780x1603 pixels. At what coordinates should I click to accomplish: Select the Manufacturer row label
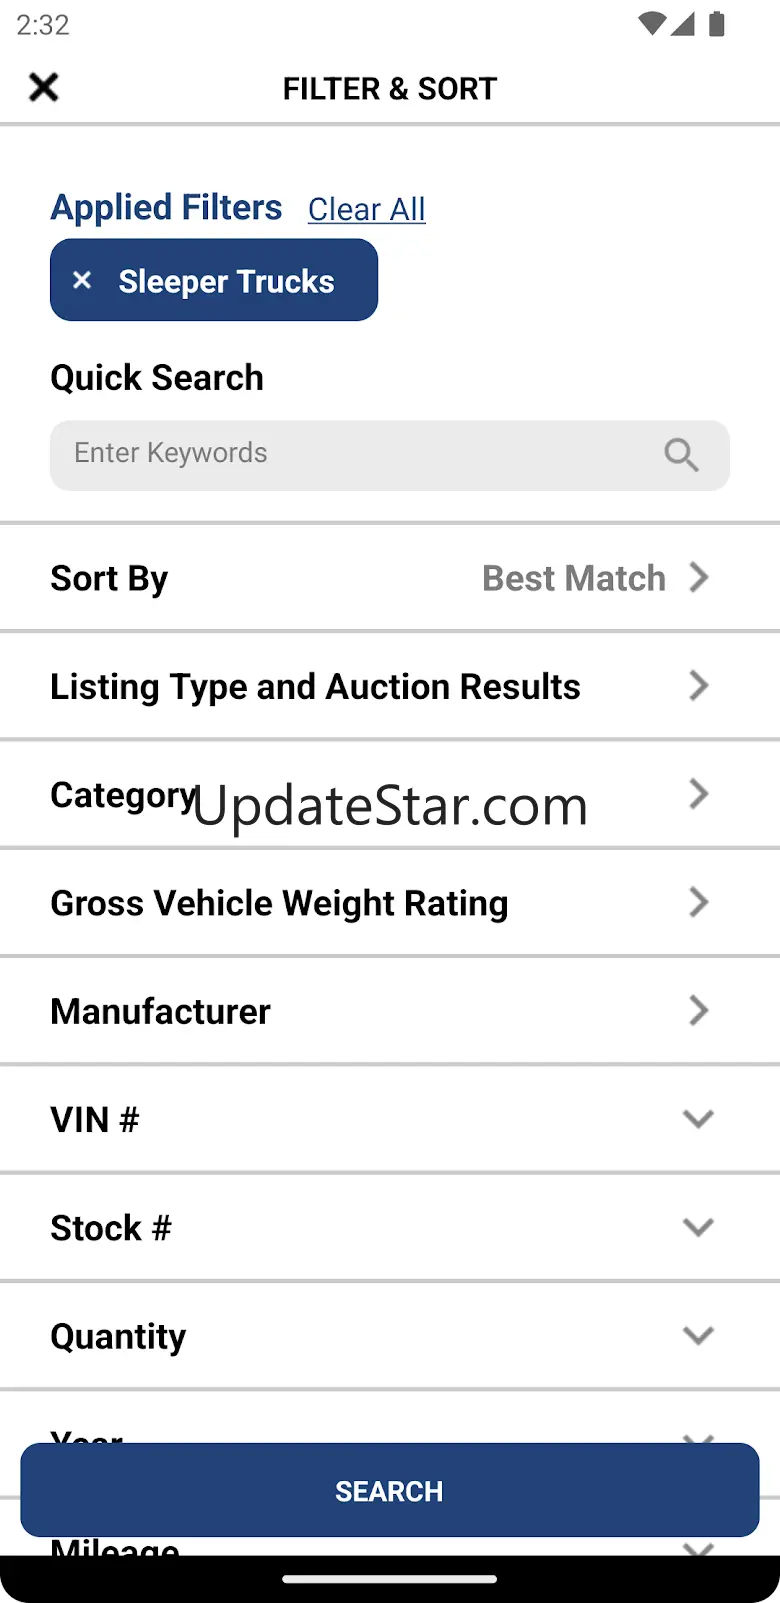pyautogui.click(x=161, y=1011)
